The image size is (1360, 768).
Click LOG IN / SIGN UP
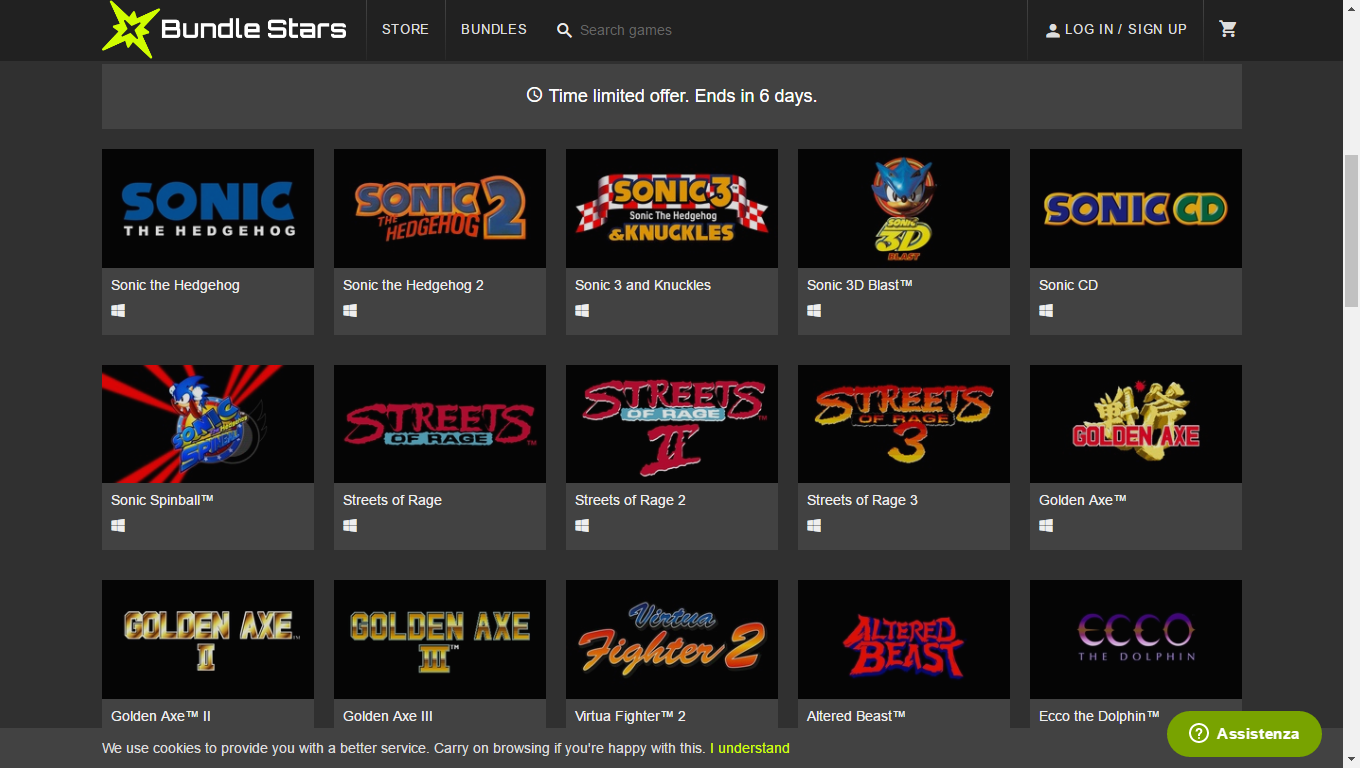pyautogui.click(x=1125, y=29)
